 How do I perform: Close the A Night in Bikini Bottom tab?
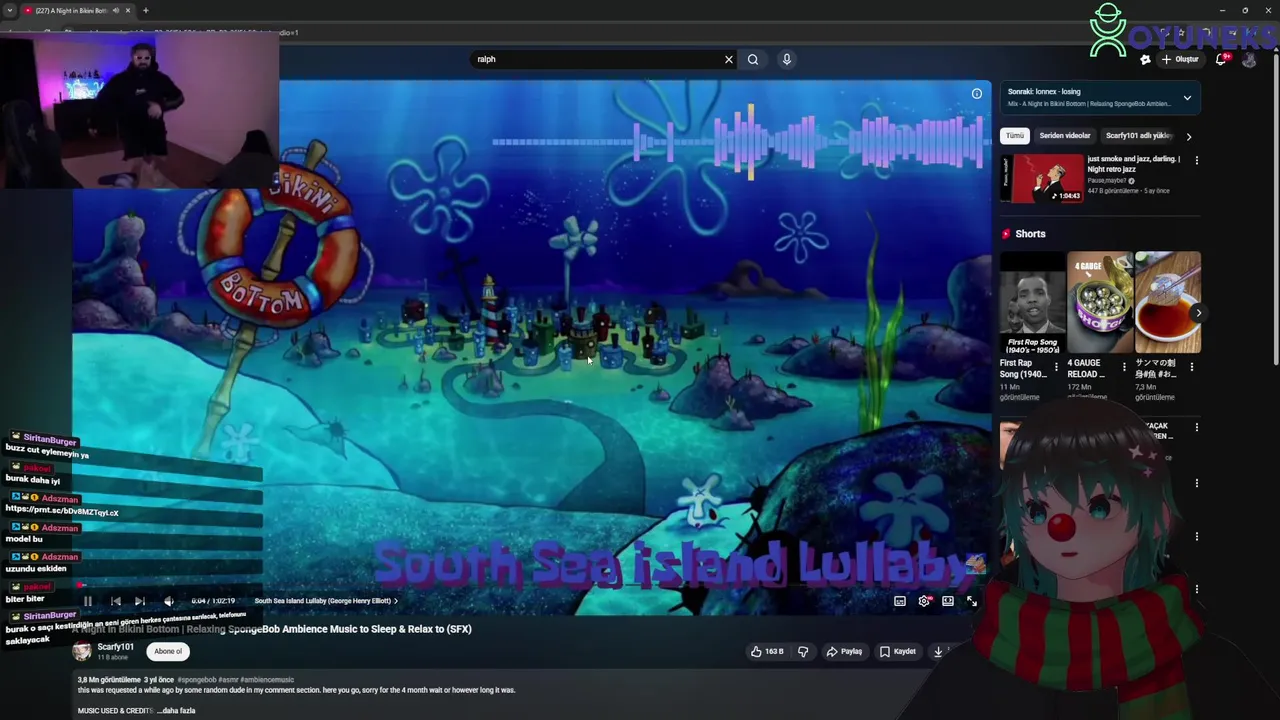129,10
